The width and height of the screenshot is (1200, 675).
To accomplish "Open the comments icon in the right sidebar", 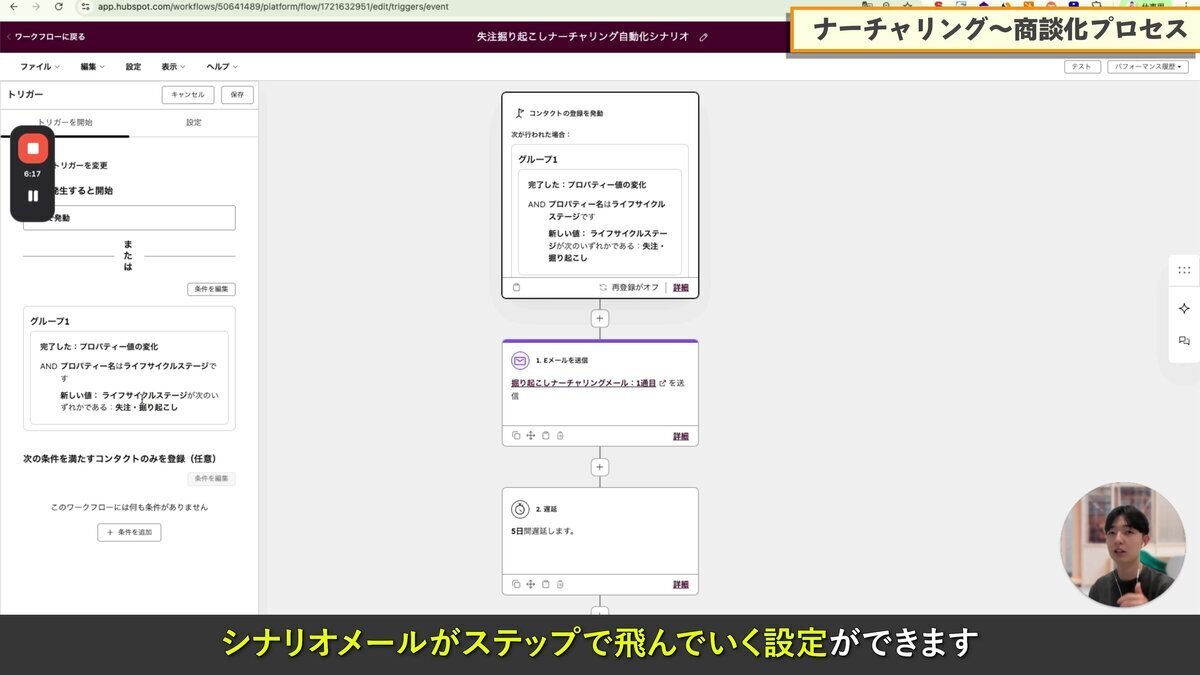I will point(1184,340).
